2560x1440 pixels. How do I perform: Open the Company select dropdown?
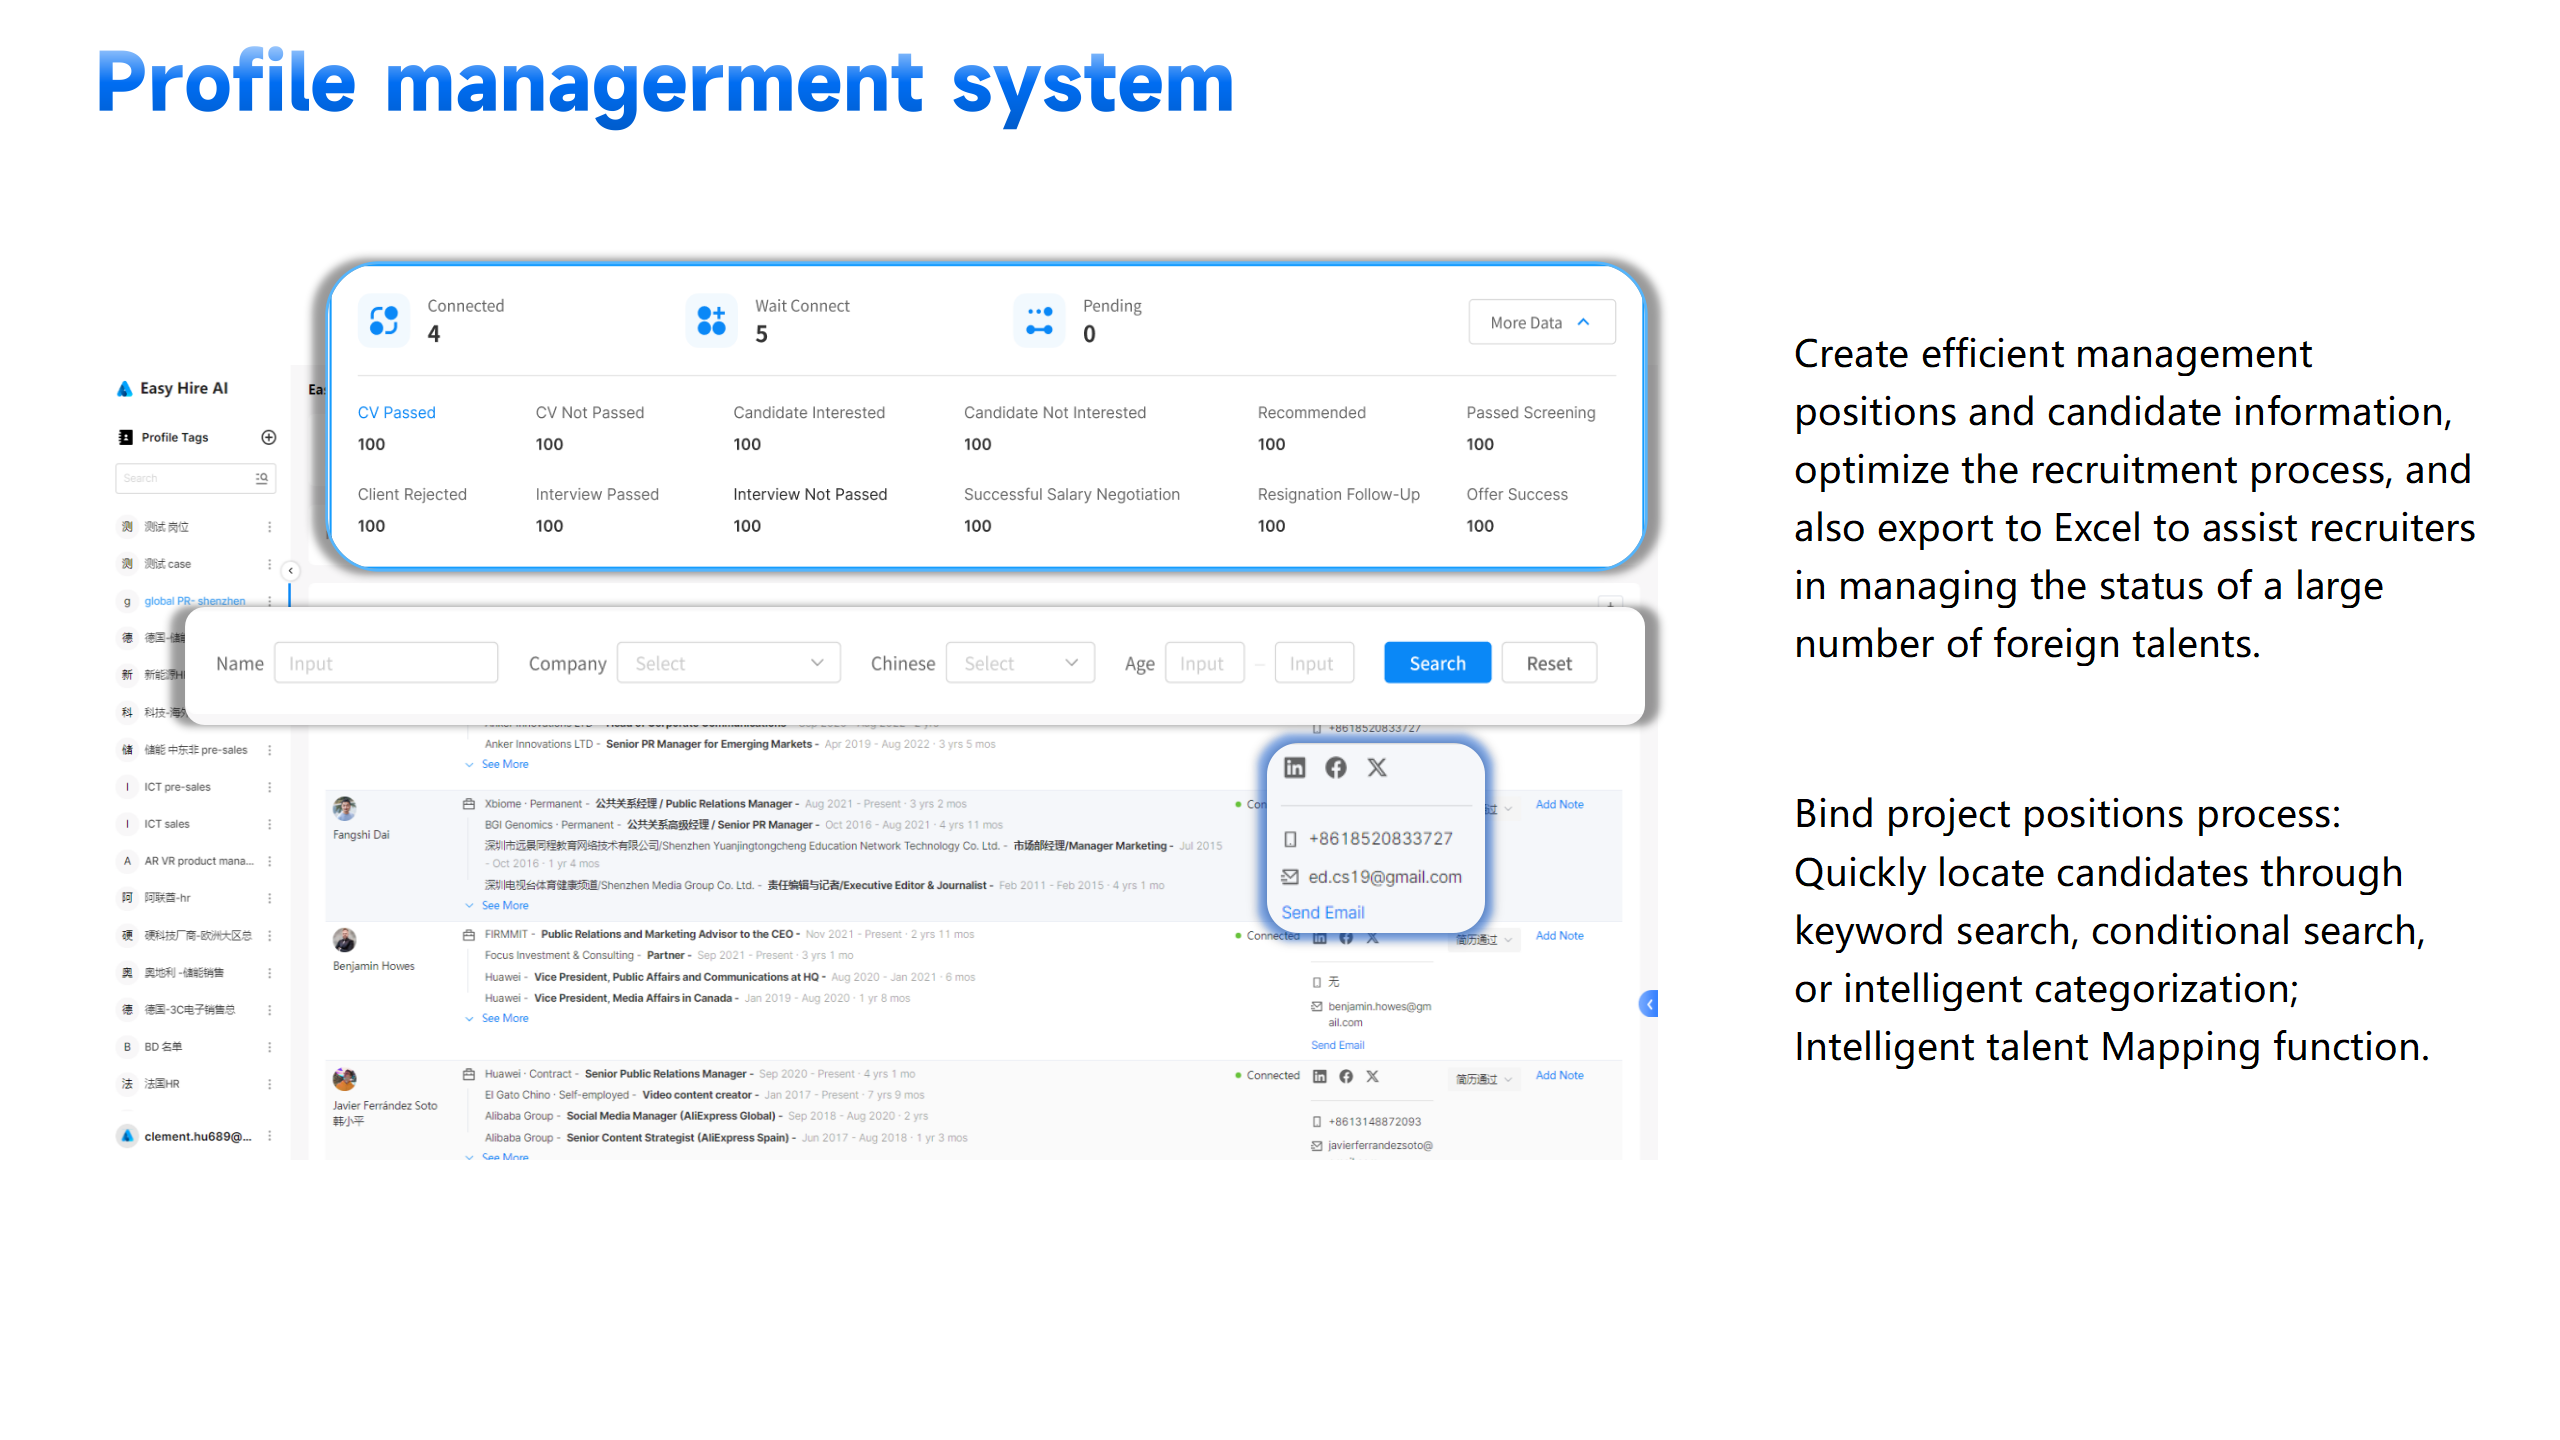pos(729,663)
